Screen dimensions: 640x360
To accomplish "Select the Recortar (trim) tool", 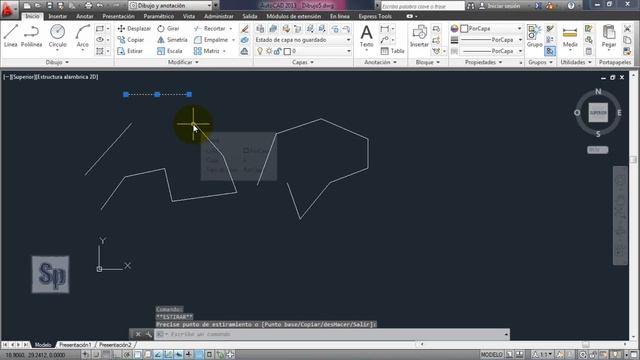I will pos(210,29).
